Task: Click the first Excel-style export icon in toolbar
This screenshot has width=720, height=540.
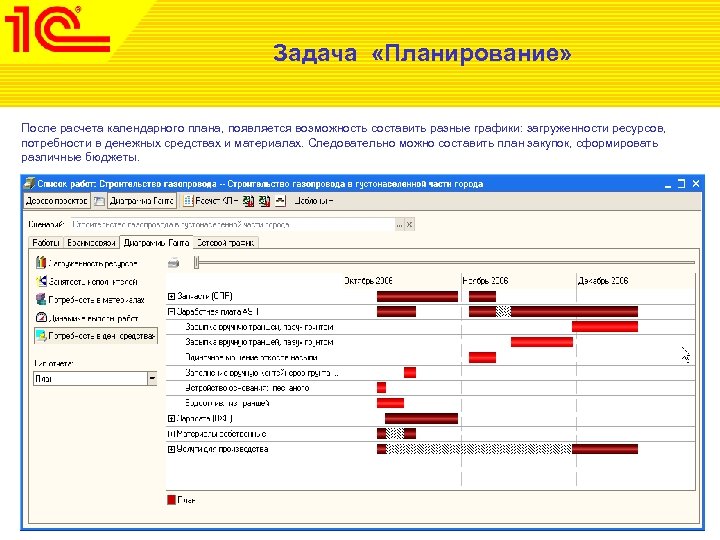Action: (248, 201)
